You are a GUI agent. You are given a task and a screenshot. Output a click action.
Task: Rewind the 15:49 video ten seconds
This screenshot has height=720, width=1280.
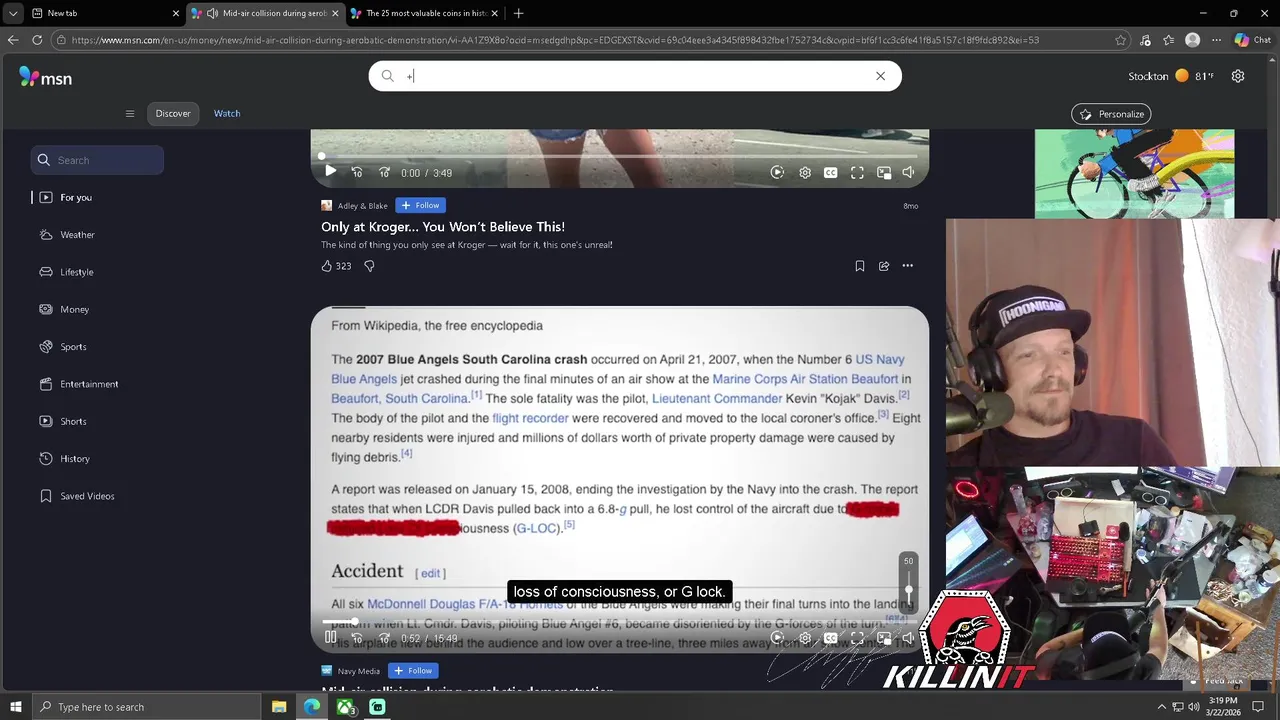pyautogui.click(x=357, y=638)
